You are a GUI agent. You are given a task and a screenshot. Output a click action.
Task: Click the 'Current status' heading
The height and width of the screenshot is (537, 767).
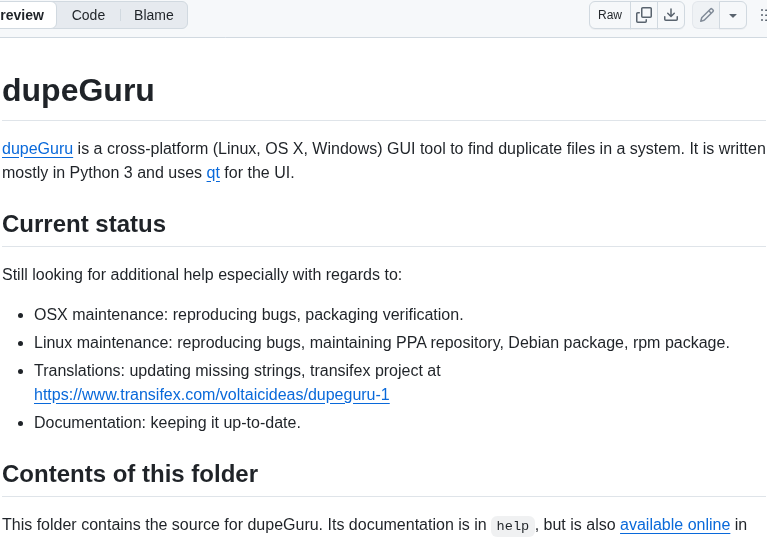point(84,224)
